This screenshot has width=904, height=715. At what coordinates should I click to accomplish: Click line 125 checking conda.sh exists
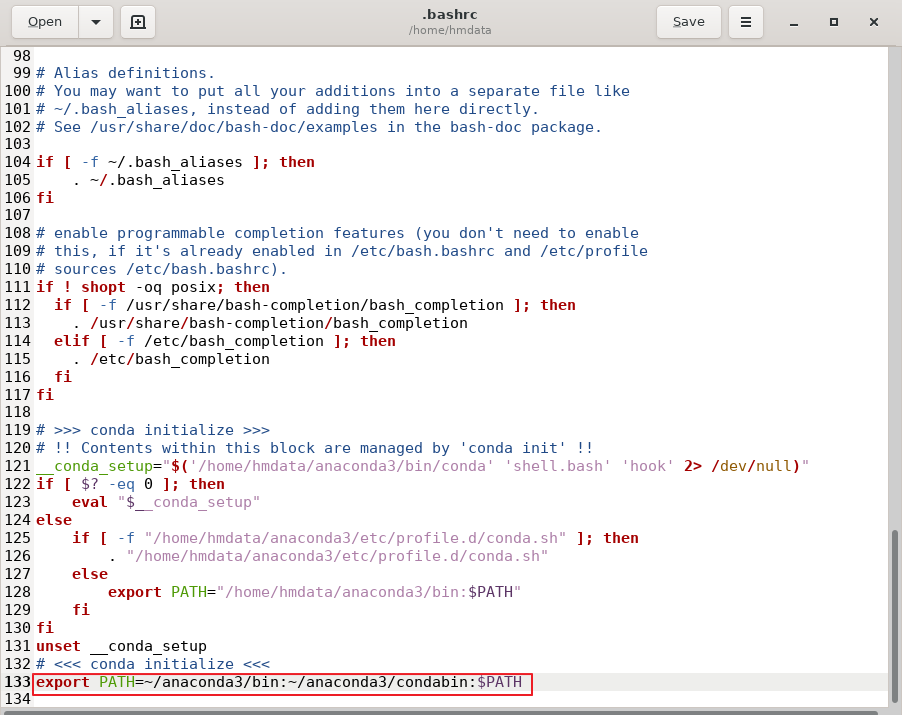coord(355,537)
